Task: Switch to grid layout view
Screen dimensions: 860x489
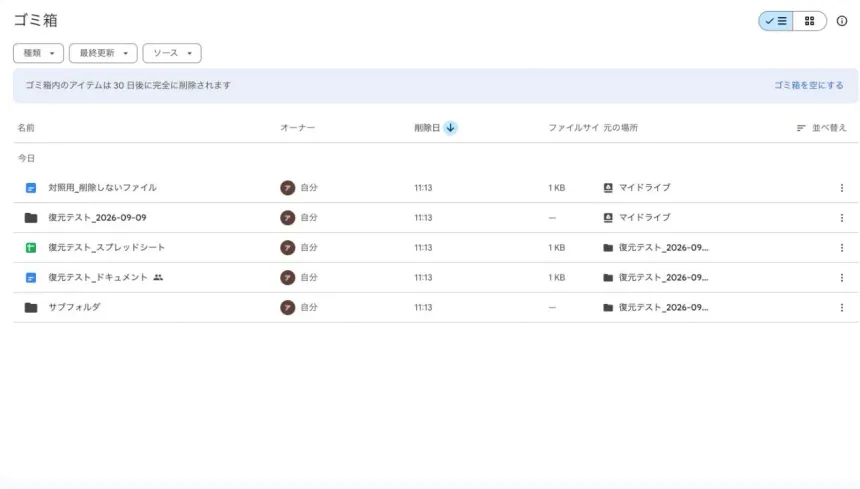Action: point(810,21)
